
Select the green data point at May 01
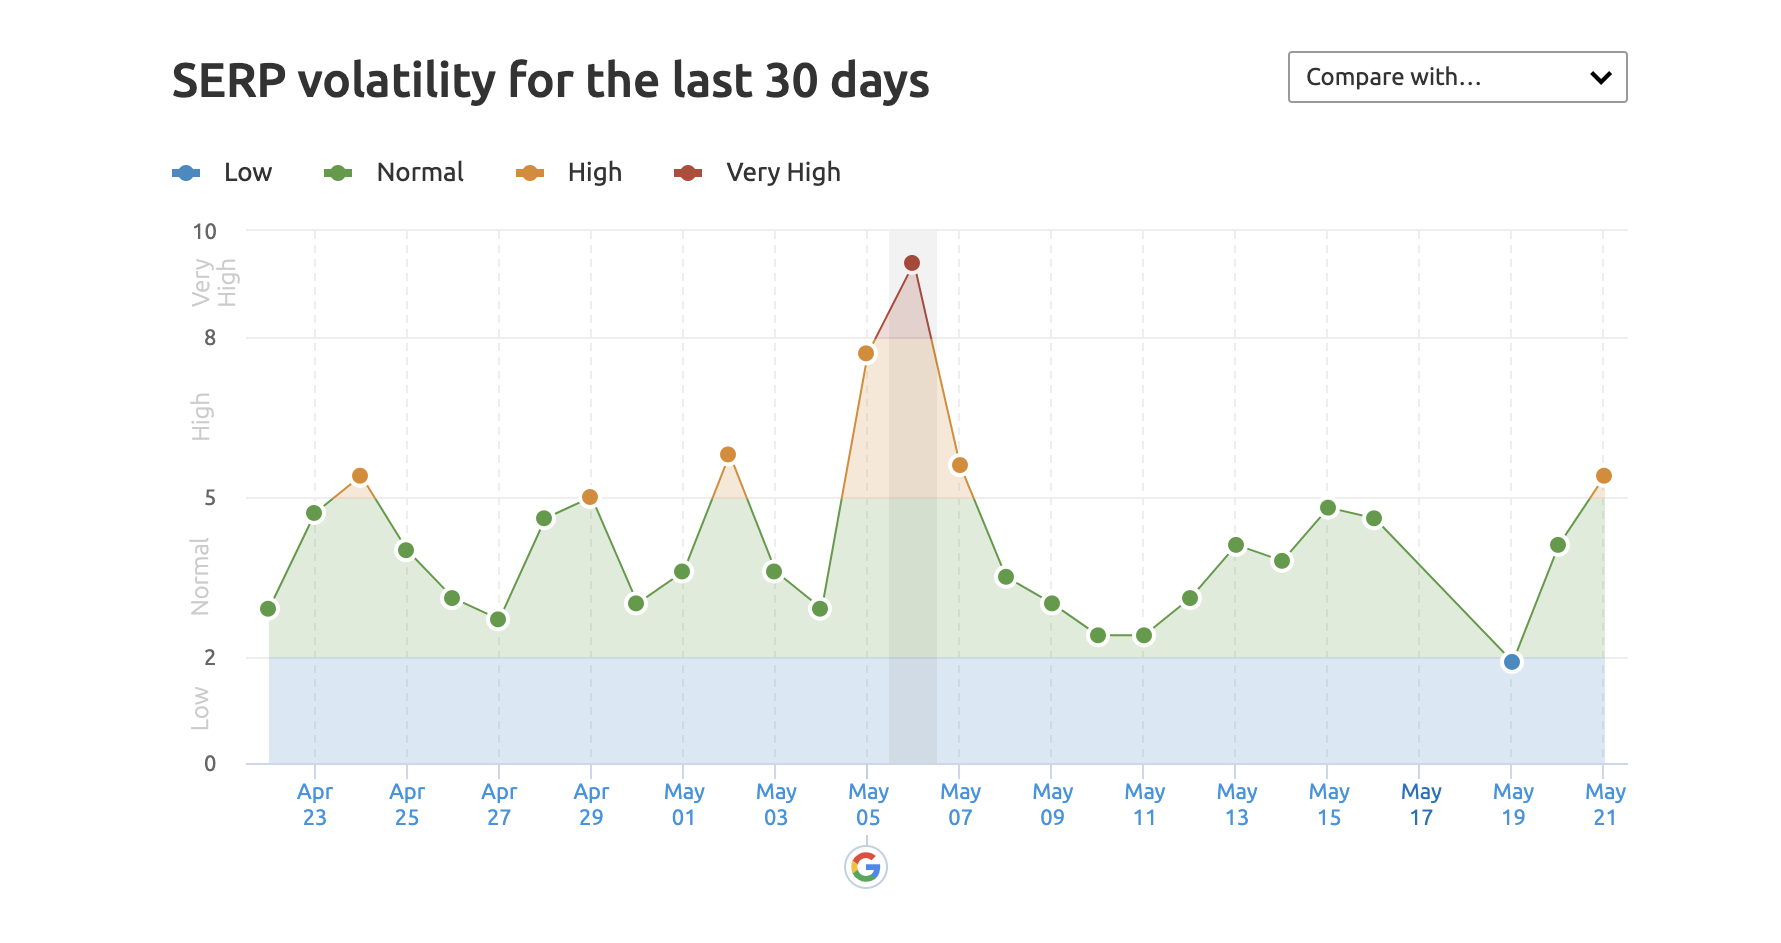coord(682,572)
